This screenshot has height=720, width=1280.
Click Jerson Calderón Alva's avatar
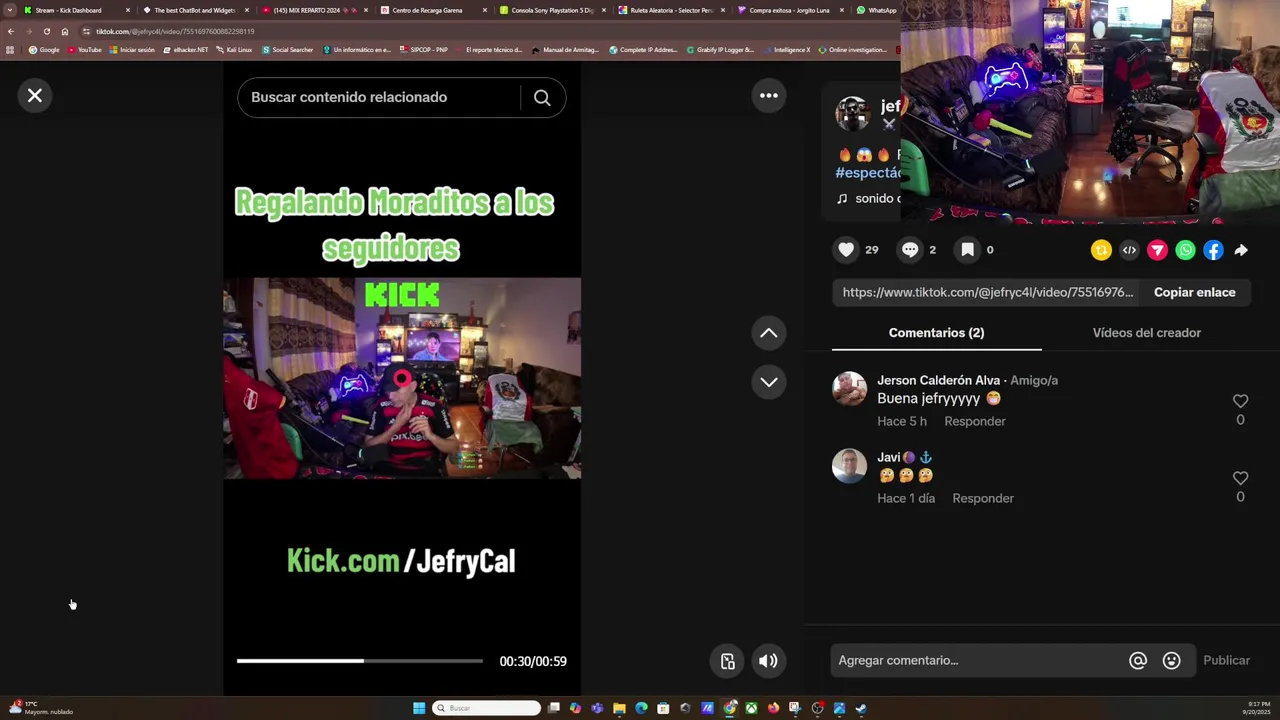pyautogui.click(x=849, y=389)
